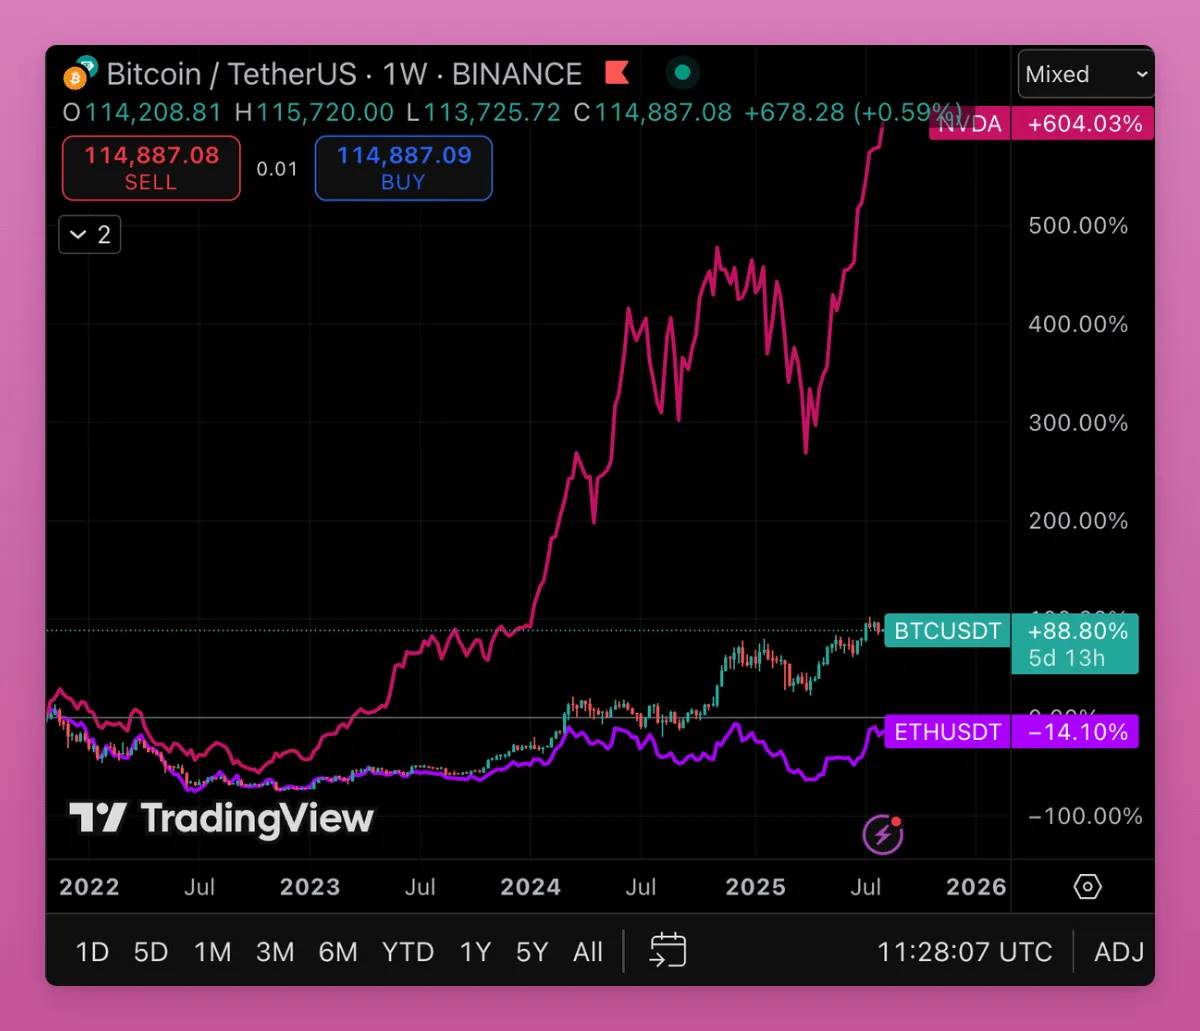Image resolution: width=1200 pixels, height=1031 pixels.
Task: Expand the collapsed indicators legend chevron
Action: coord(90,235)
